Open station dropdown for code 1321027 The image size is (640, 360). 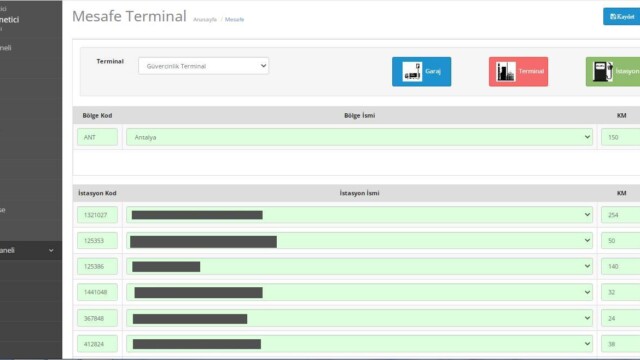(359, 215)
